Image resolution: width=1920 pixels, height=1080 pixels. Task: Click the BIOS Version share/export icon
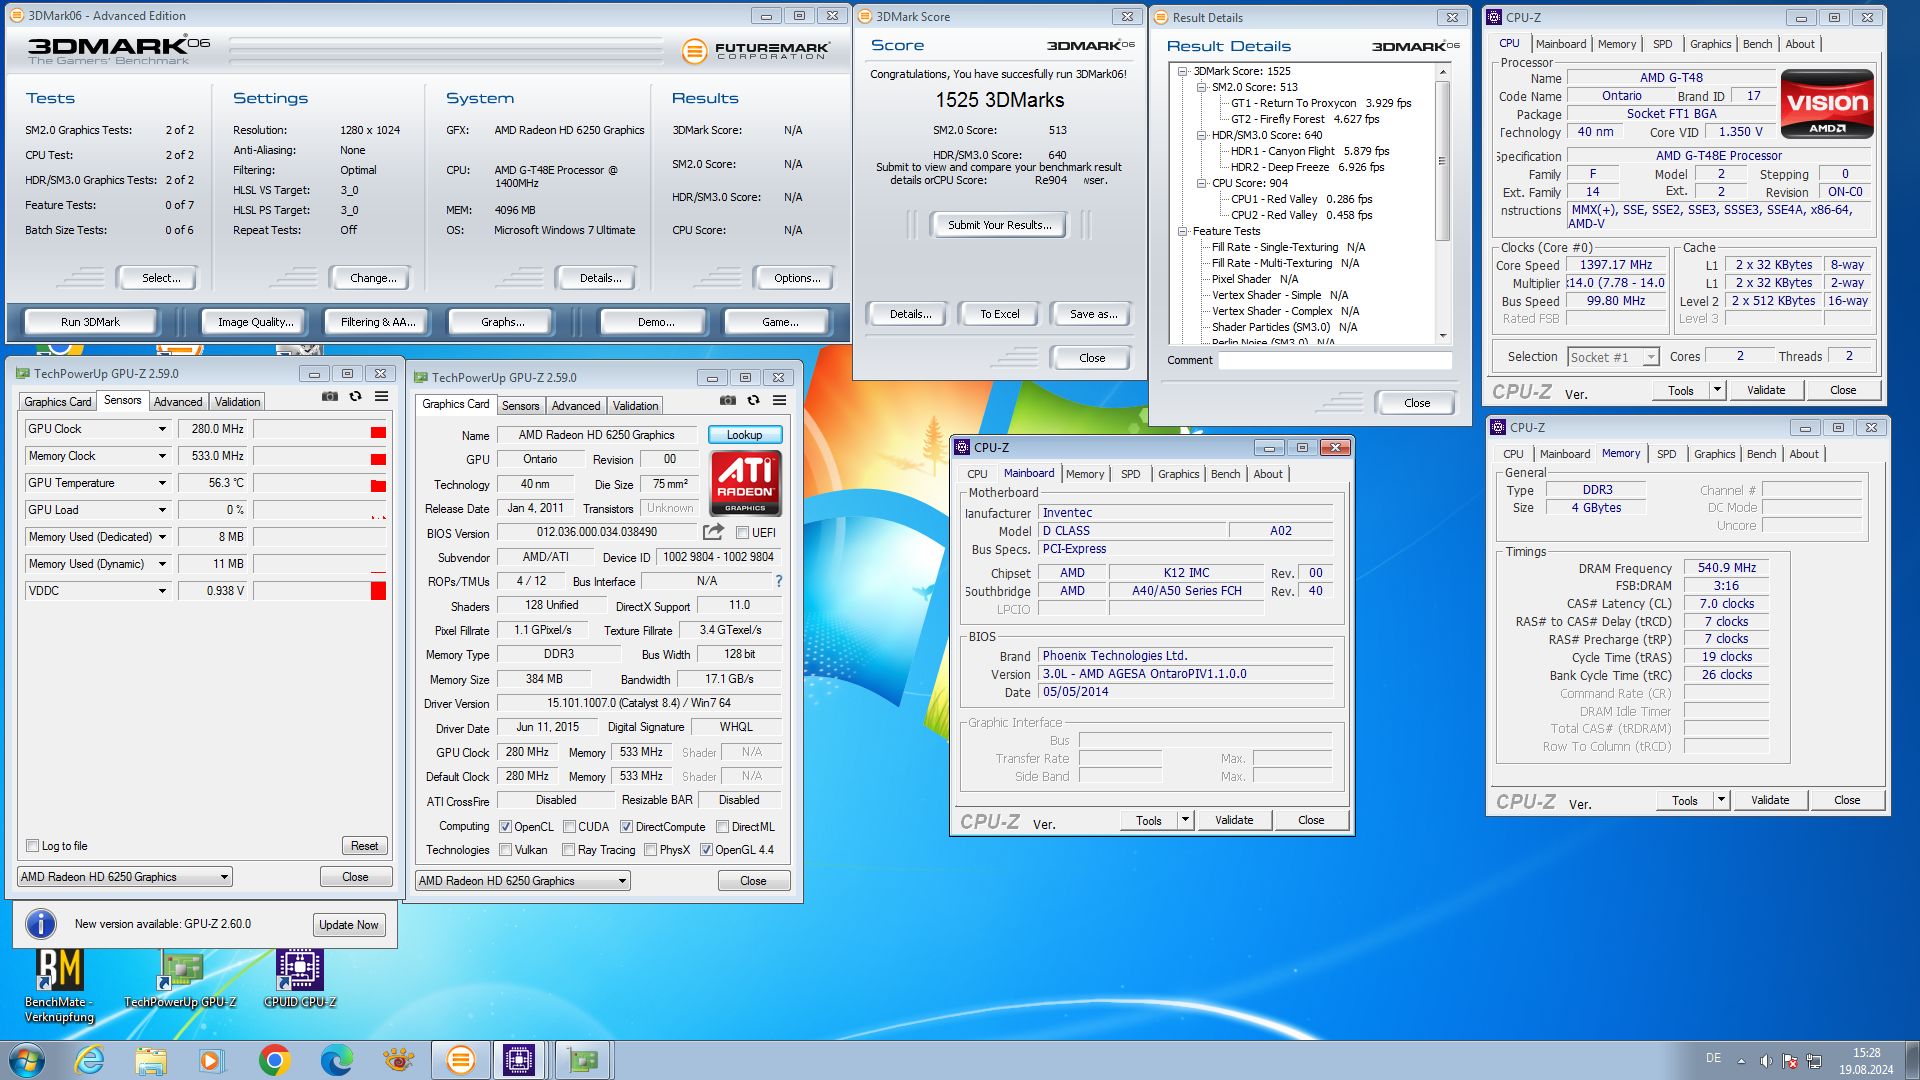pyautogui.click(x=713, y=532)
